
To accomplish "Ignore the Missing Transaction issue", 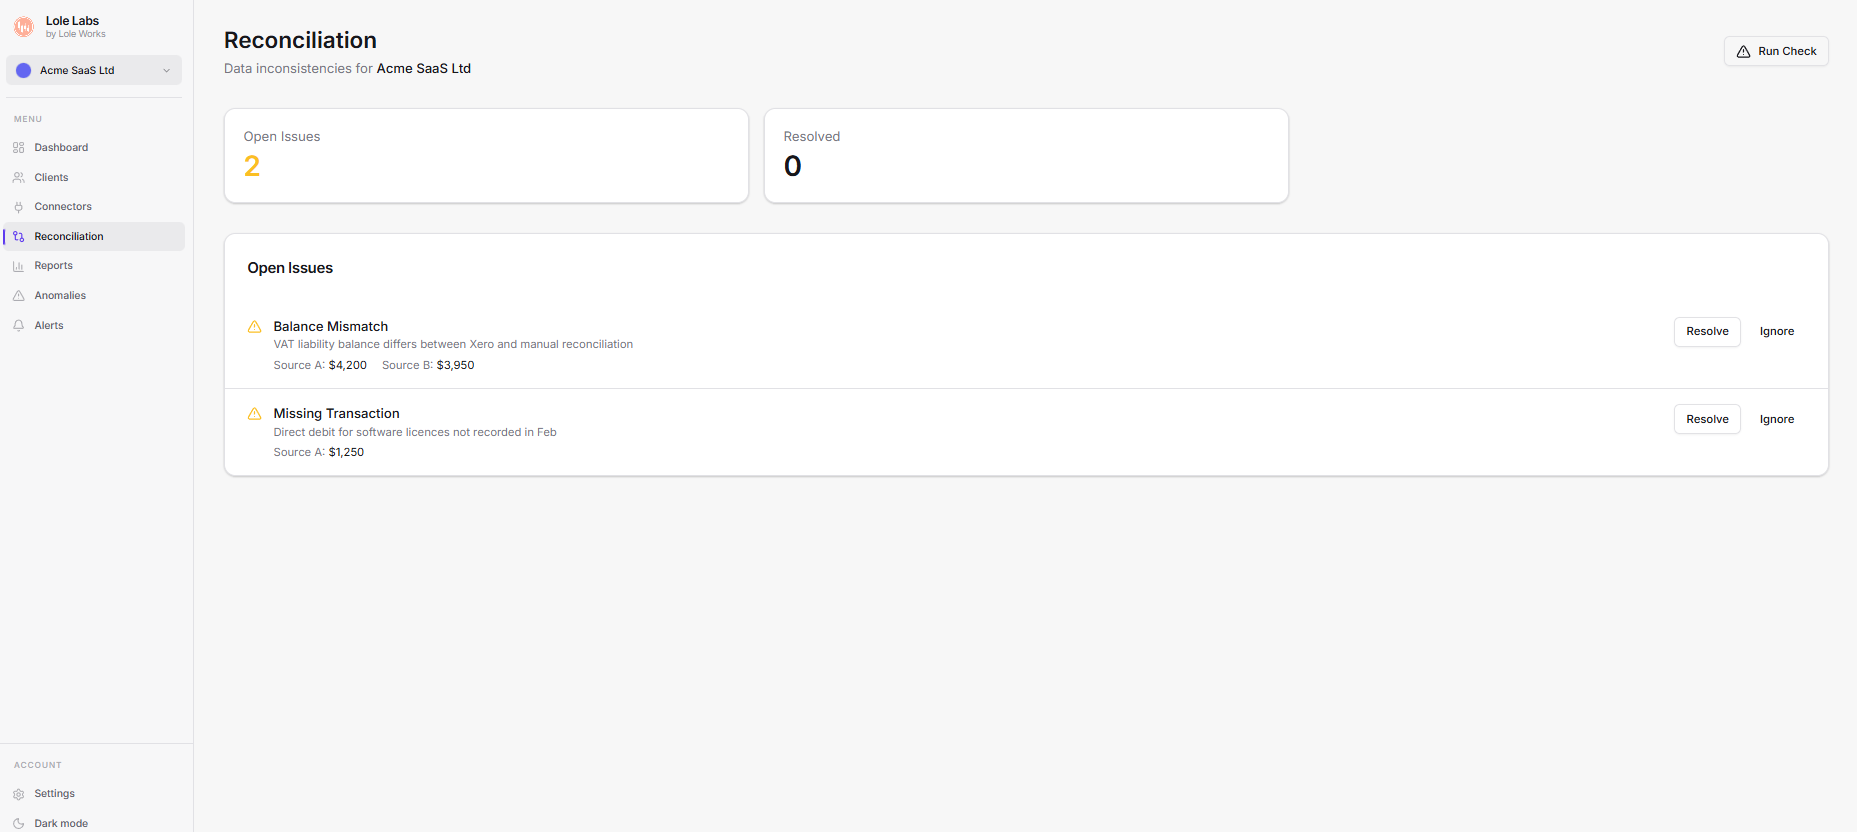I will point(1777,419).
